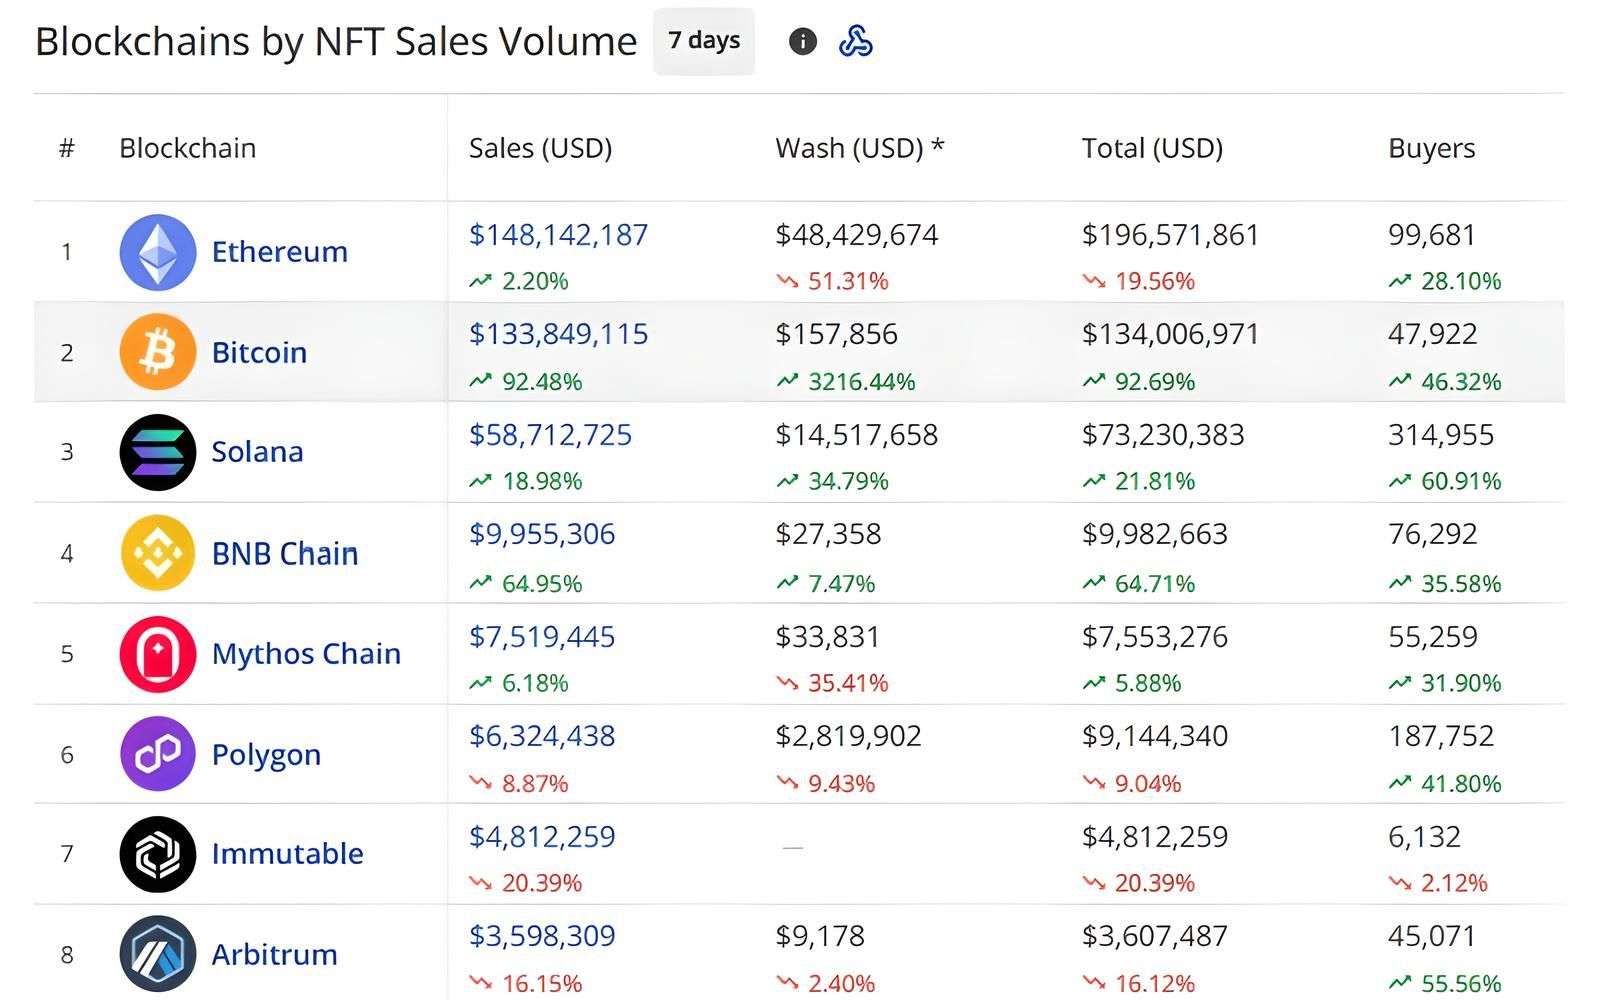Click the Blockchains by NFT Sales Volume title

tap(336, 42)
